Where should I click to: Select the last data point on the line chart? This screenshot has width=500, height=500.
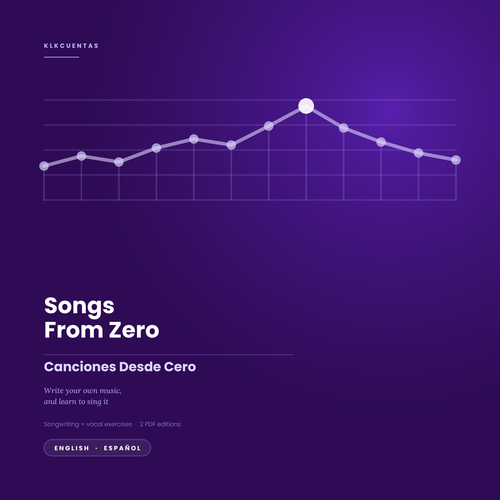coord(456,160)
